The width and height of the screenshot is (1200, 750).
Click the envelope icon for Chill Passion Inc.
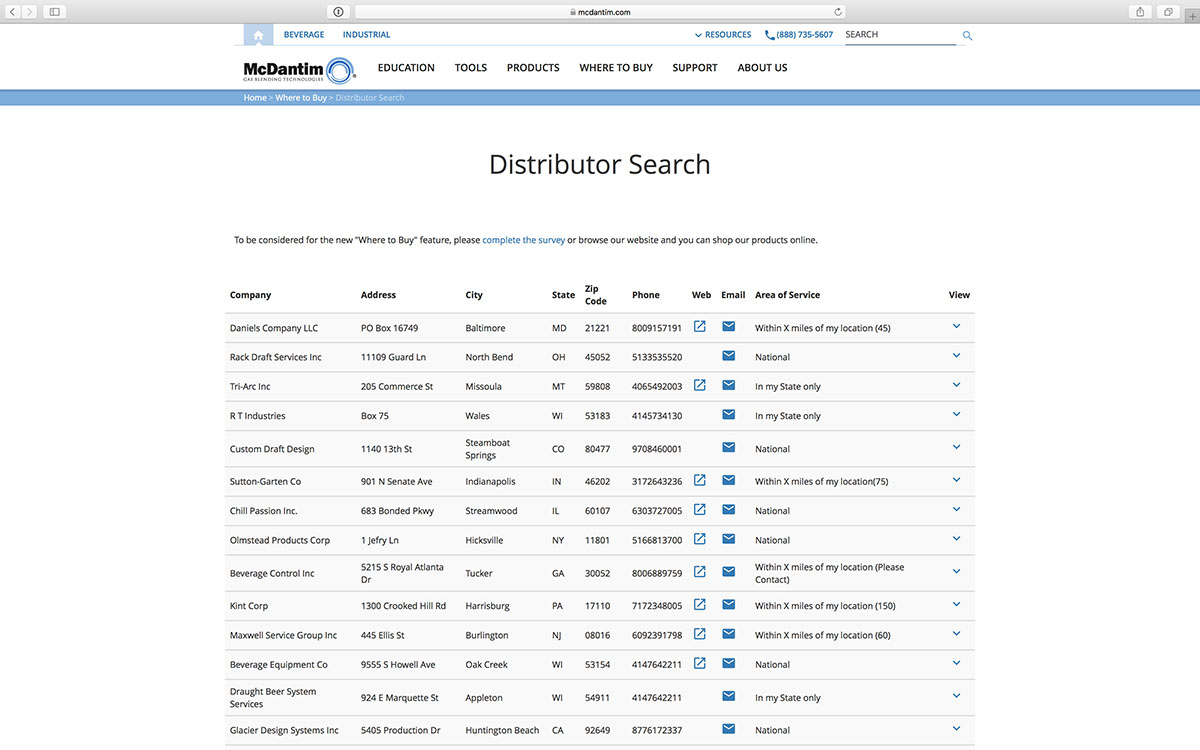pos(729,509)
